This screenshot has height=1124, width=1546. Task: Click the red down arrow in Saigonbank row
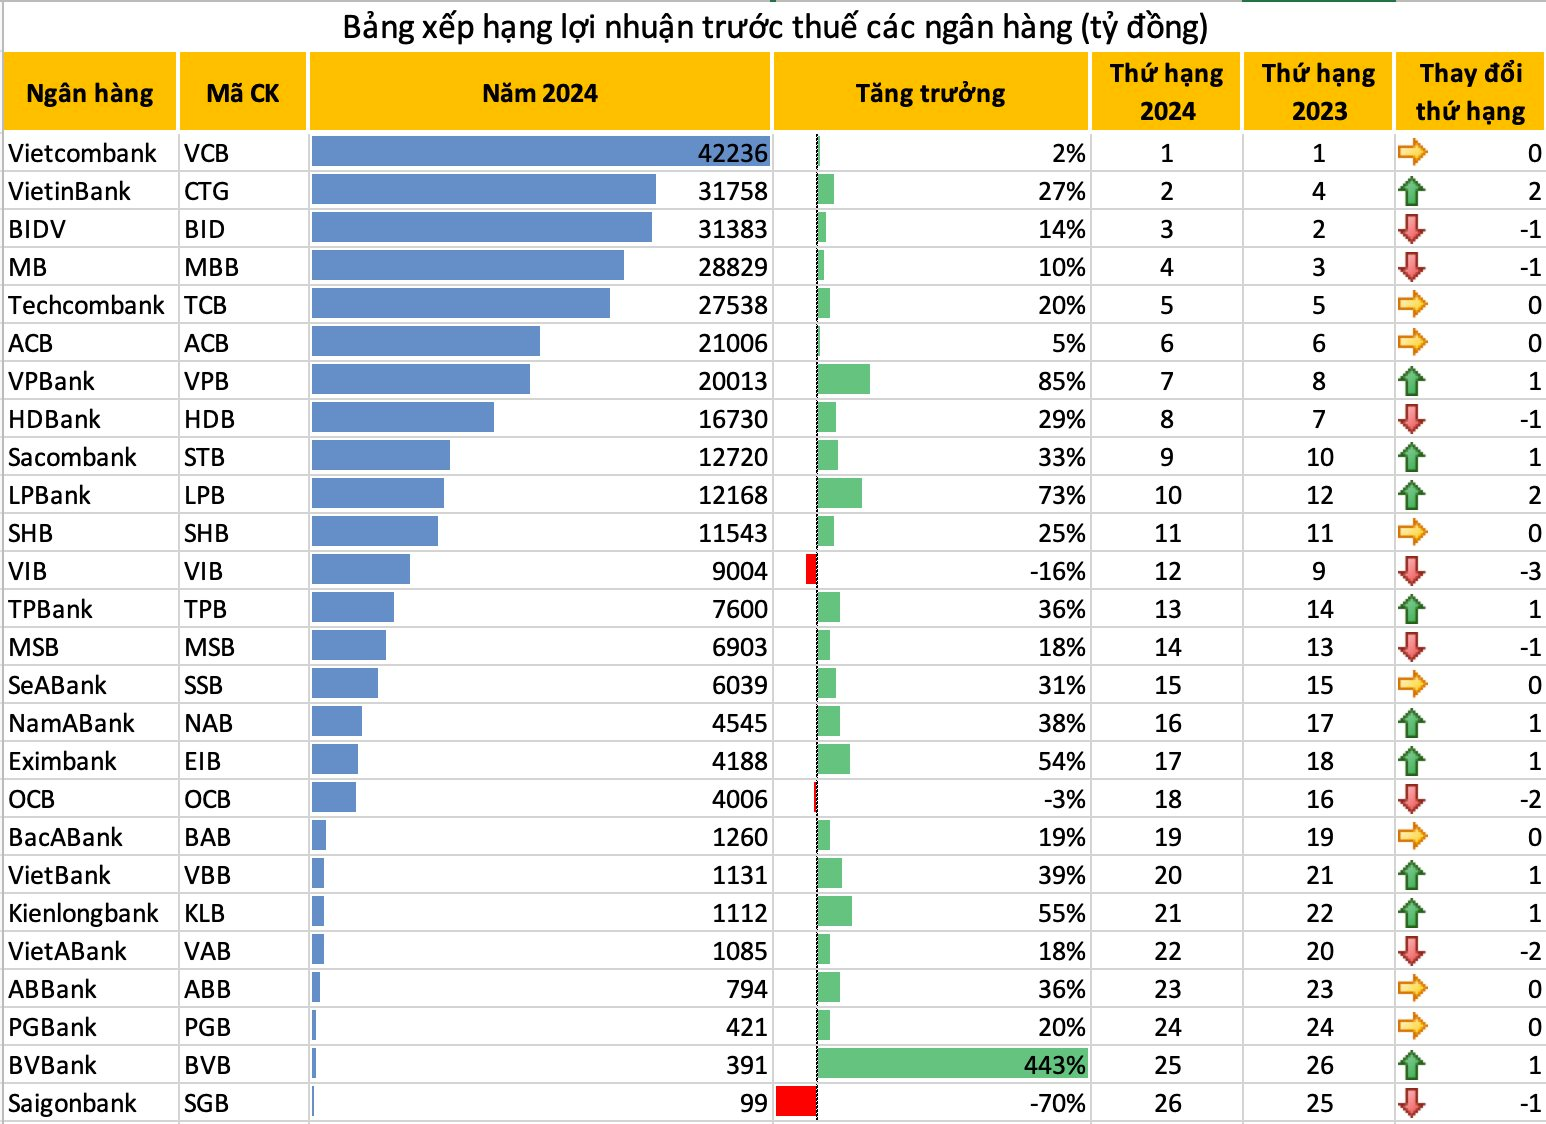pos(1411,1103)
